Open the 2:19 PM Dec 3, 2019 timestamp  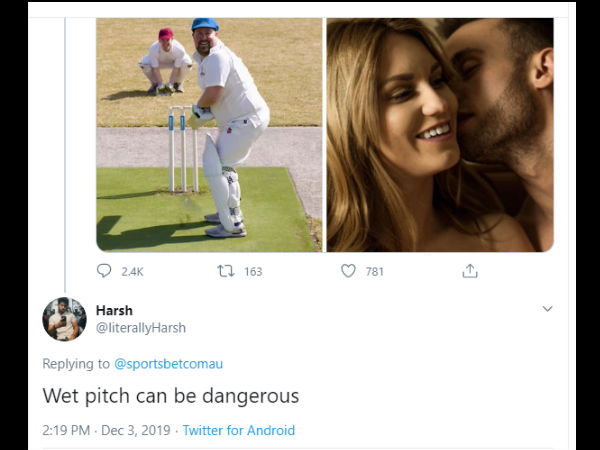[x=105, y=430]
